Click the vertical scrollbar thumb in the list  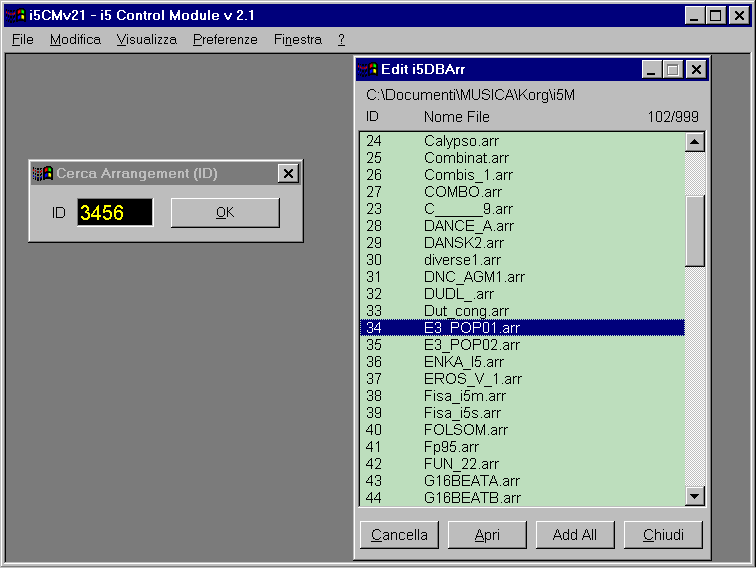(x=695, y=231)
